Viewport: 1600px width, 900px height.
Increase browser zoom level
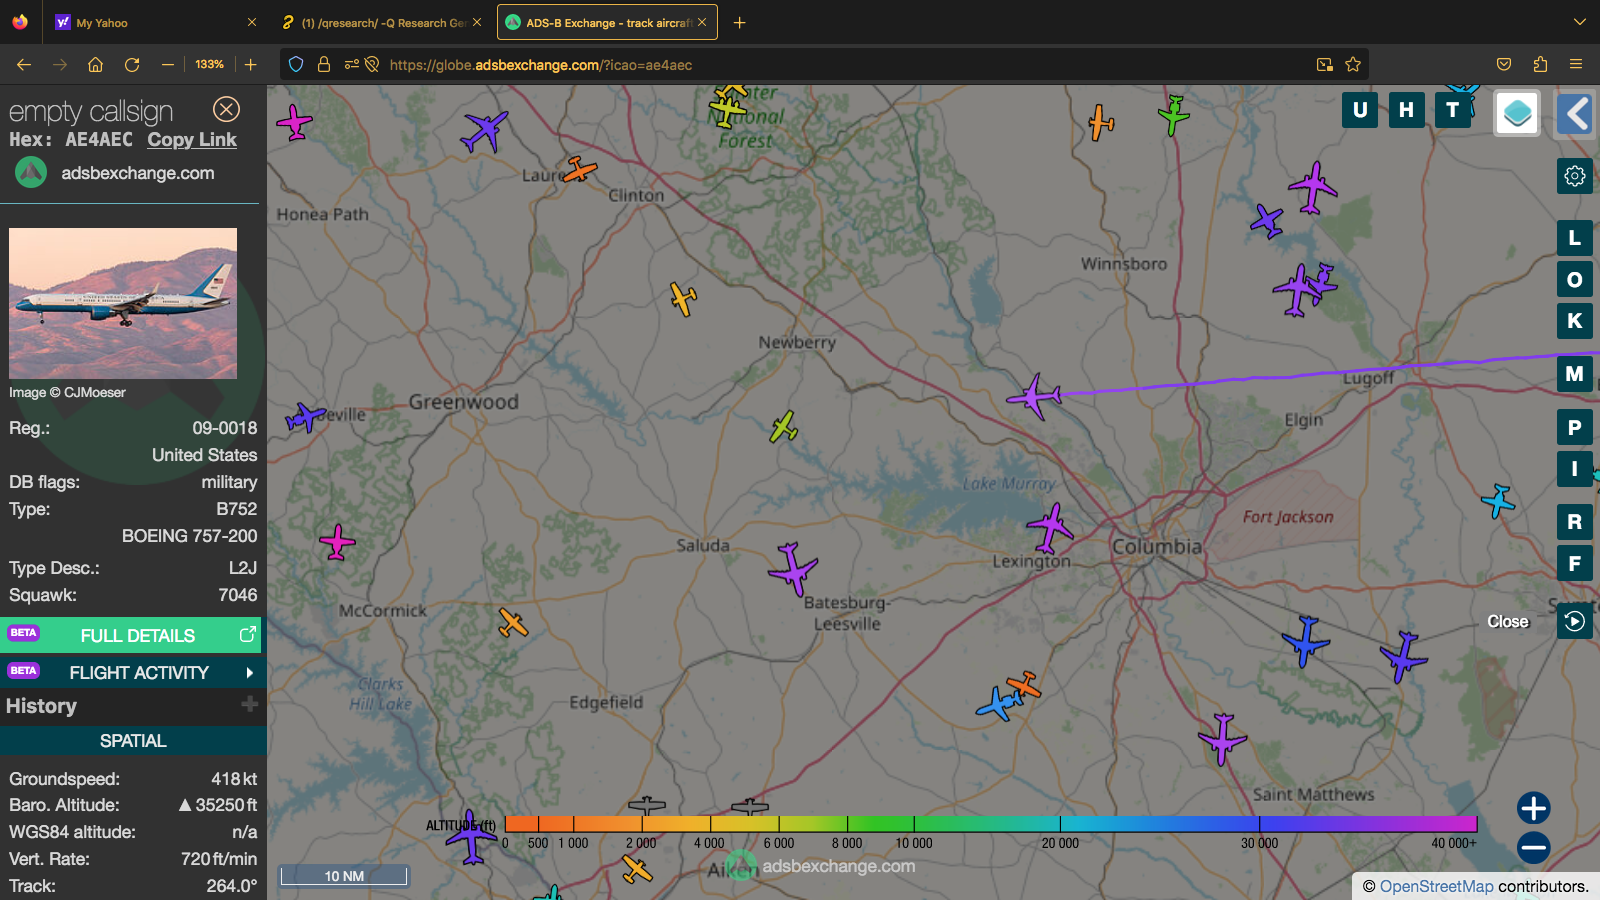251,64
